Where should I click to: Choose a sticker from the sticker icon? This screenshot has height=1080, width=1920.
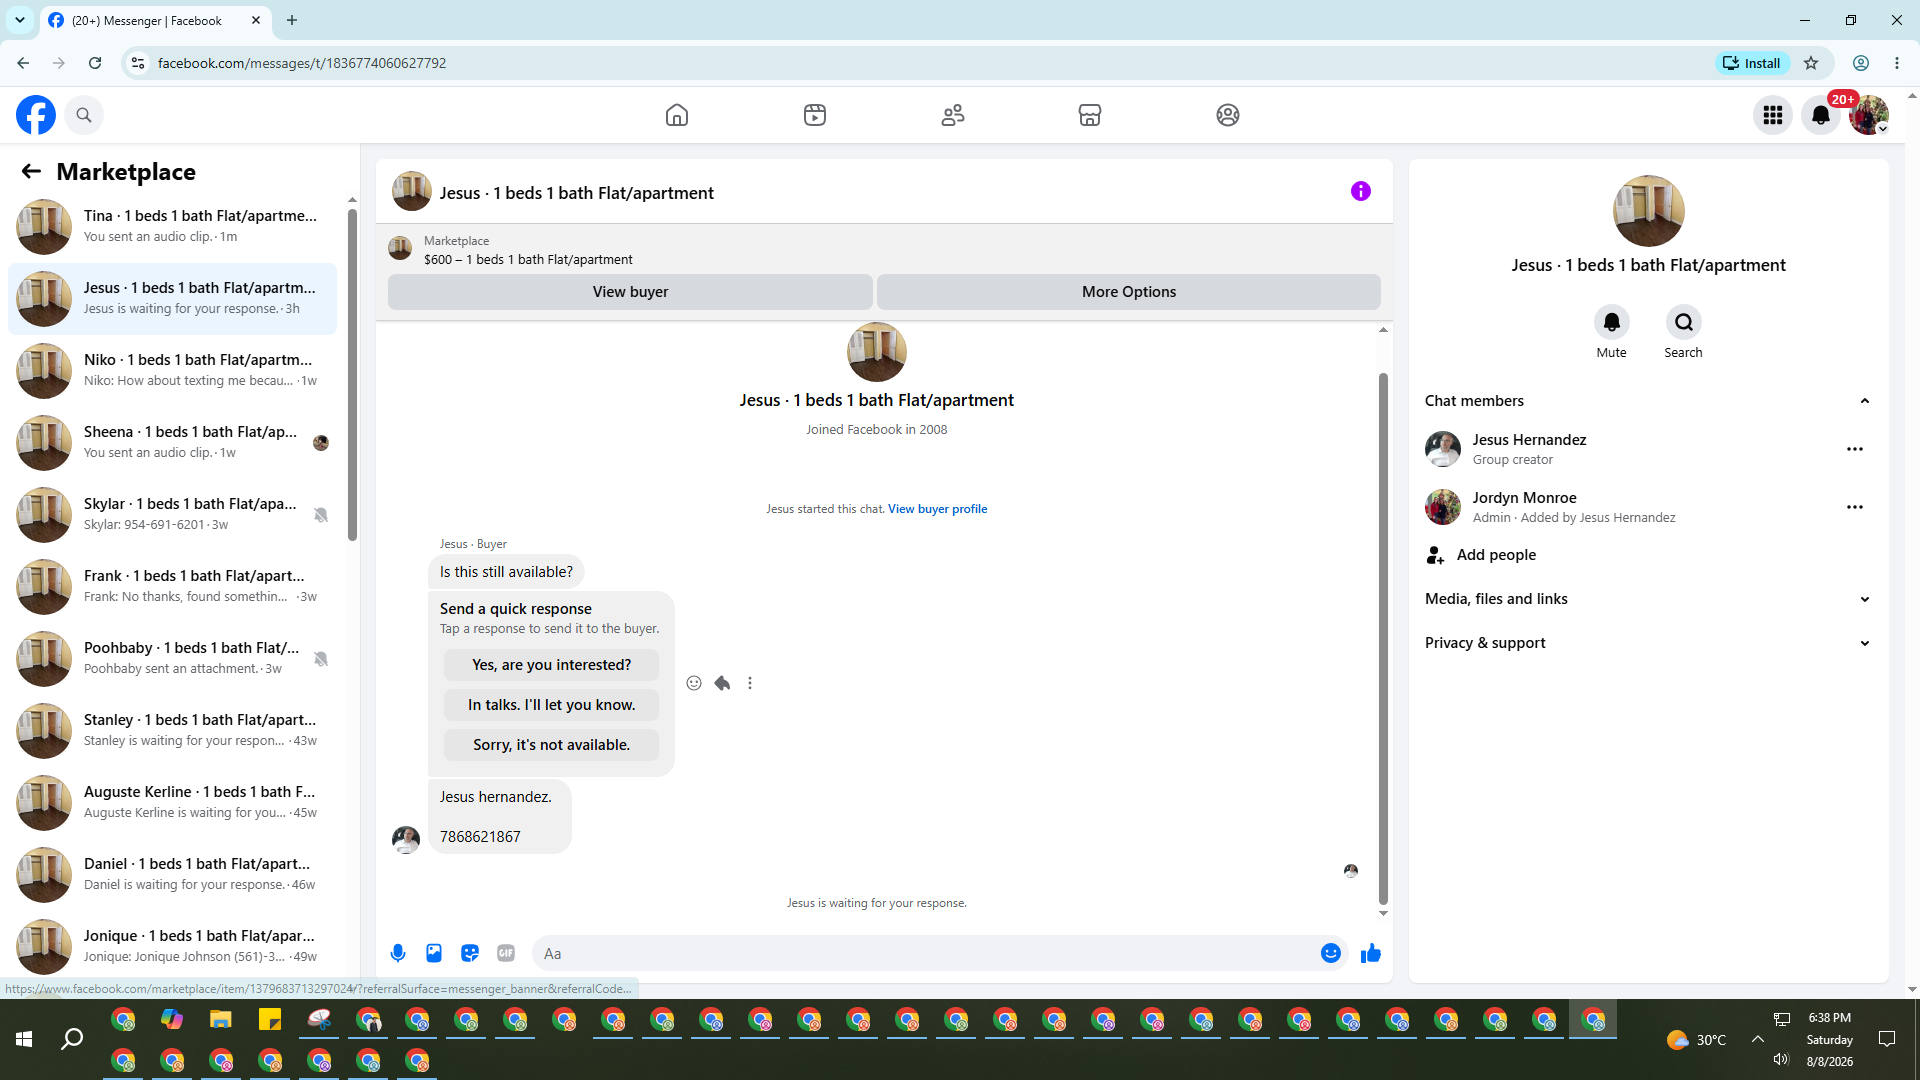tap(470, 953)
